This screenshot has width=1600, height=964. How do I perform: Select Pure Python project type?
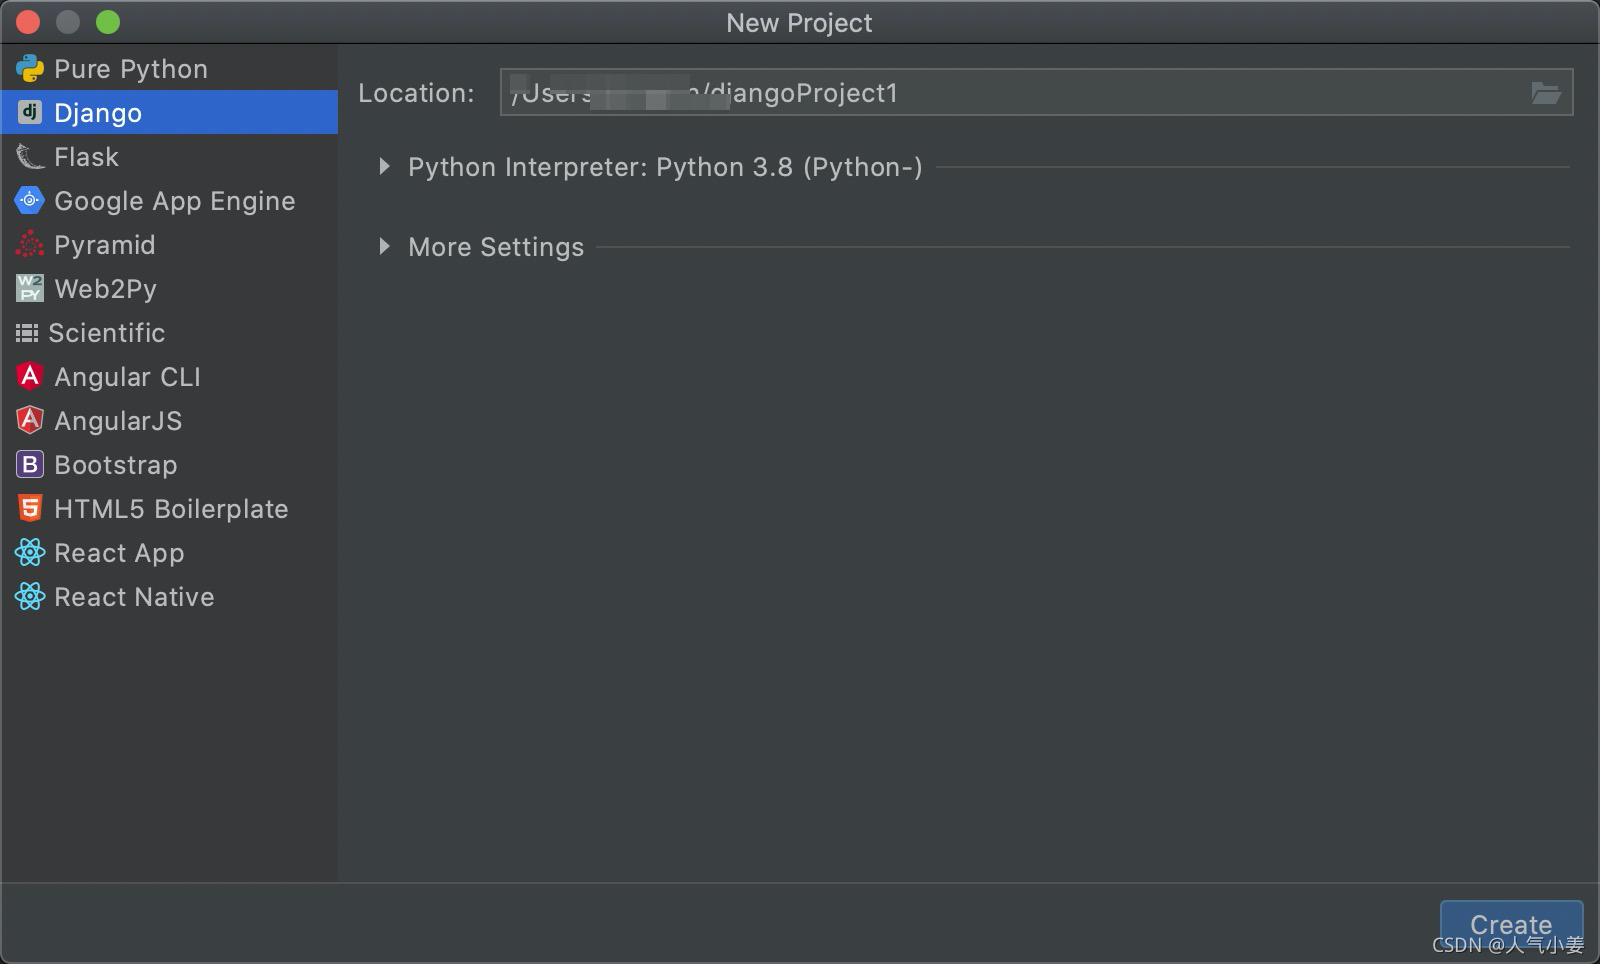[x=169, y=69]
